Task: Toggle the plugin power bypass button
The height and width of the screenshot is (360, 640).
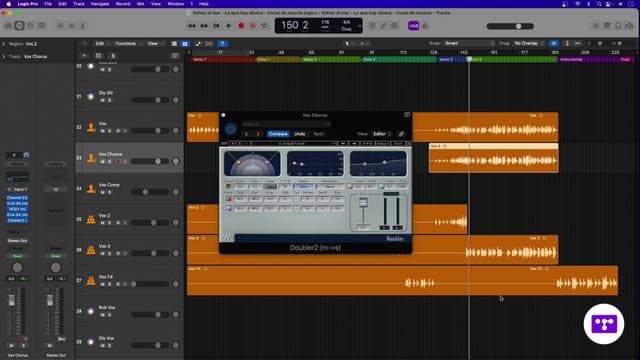Action: 230,129
